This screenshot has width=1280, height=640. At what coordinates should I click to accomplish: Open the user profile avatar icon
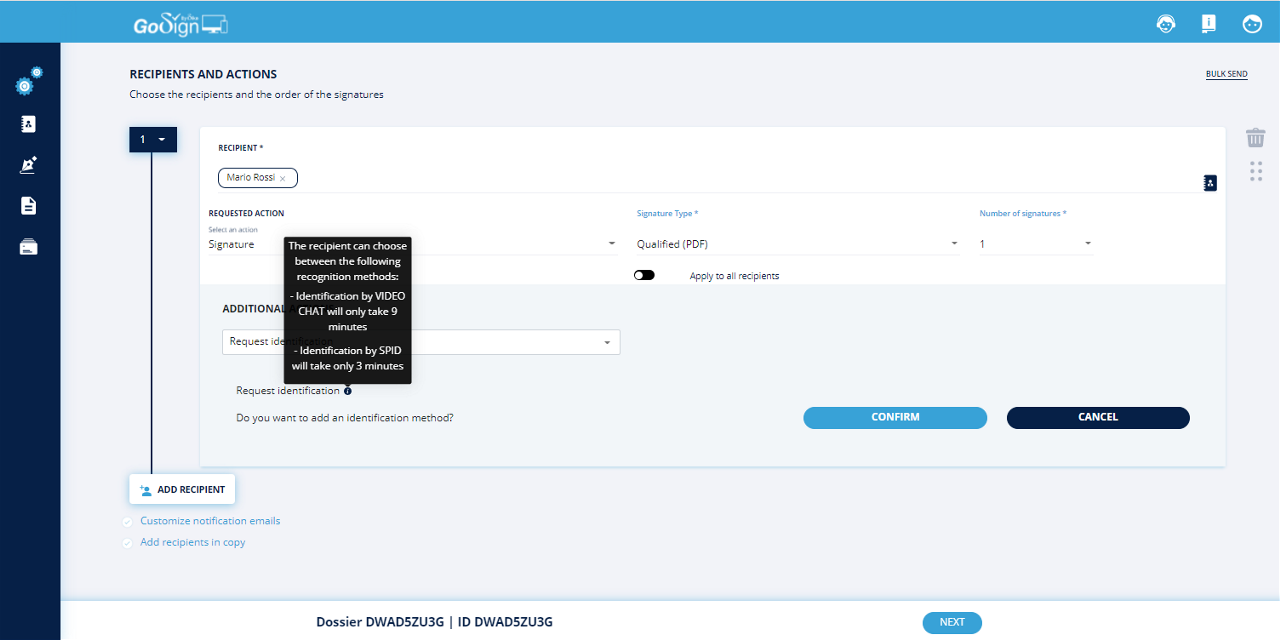point(1252,24)
